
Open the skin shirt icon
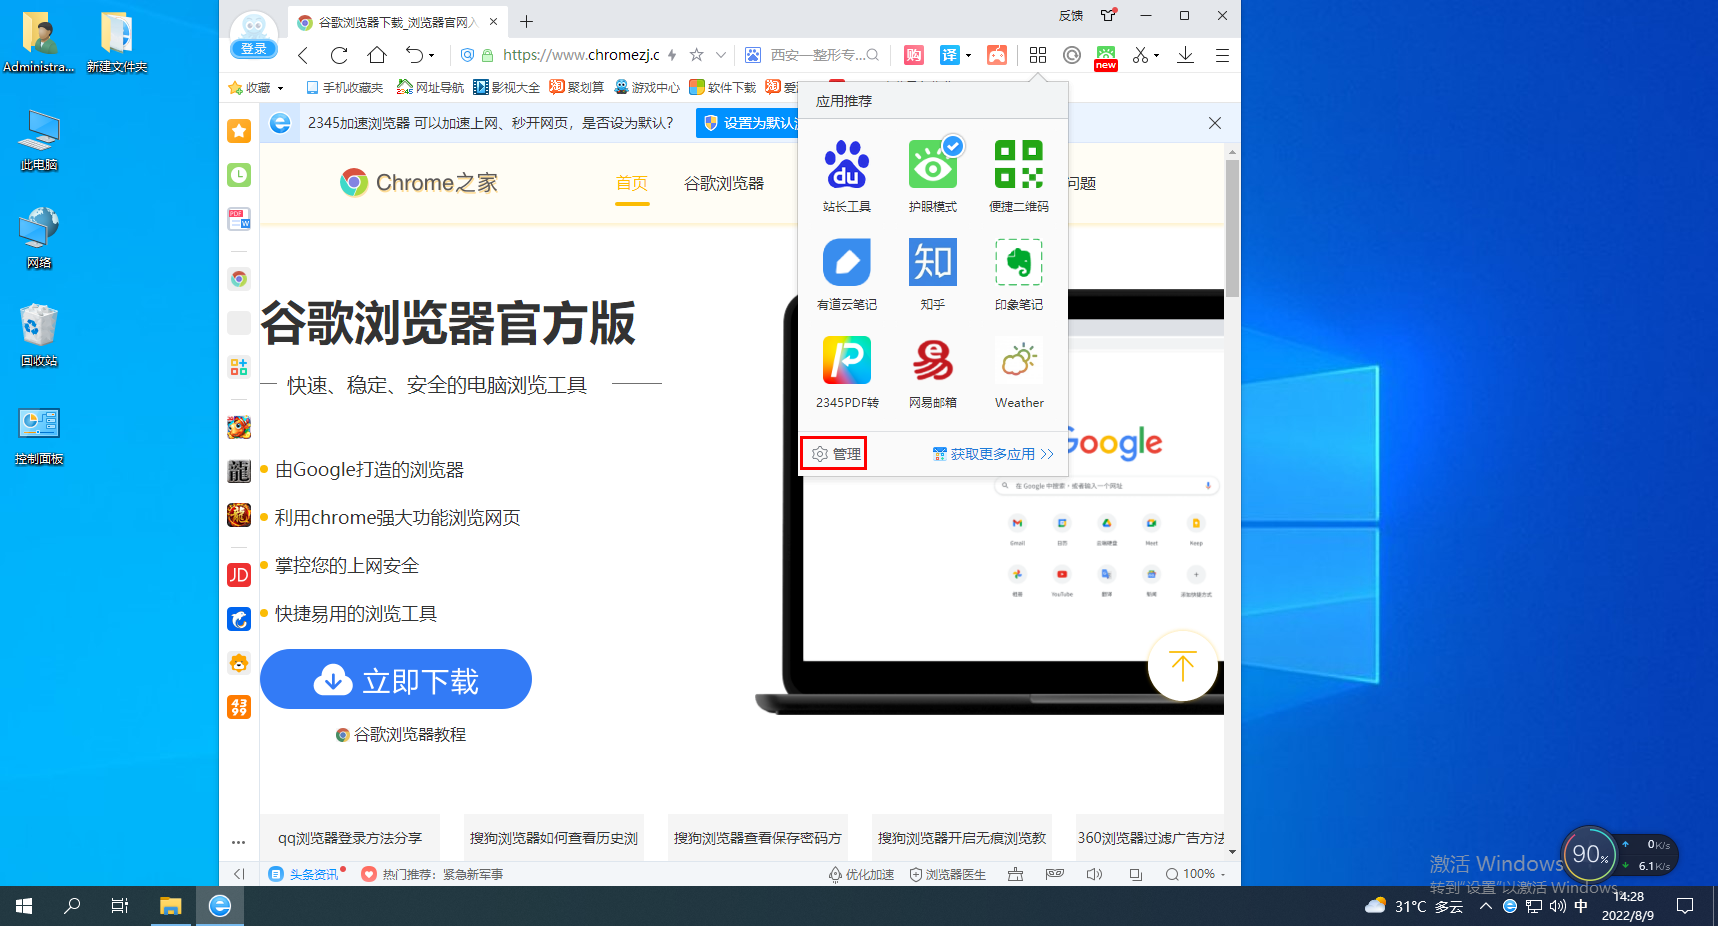coord(1108,15)
